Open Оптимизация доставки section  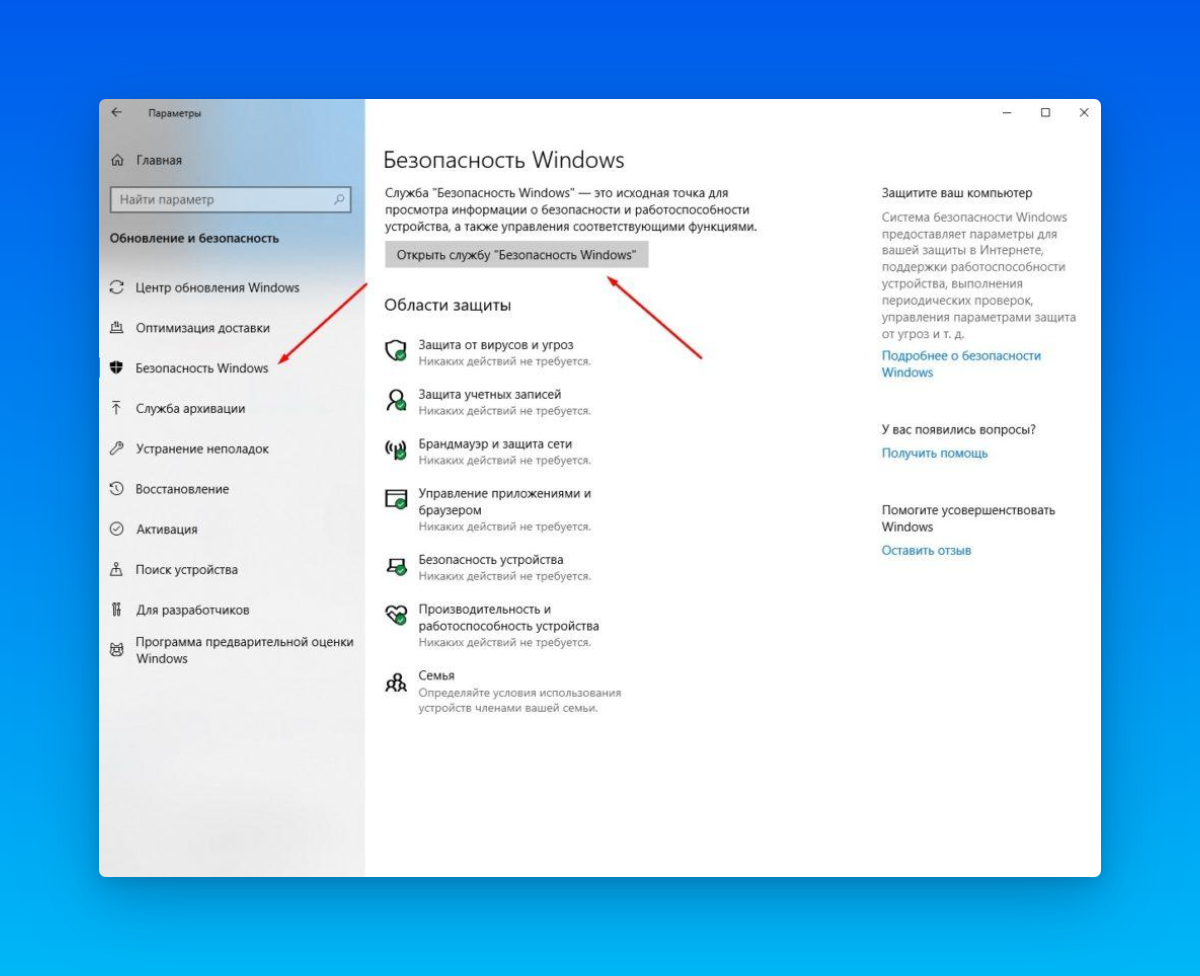click(203, 328)
